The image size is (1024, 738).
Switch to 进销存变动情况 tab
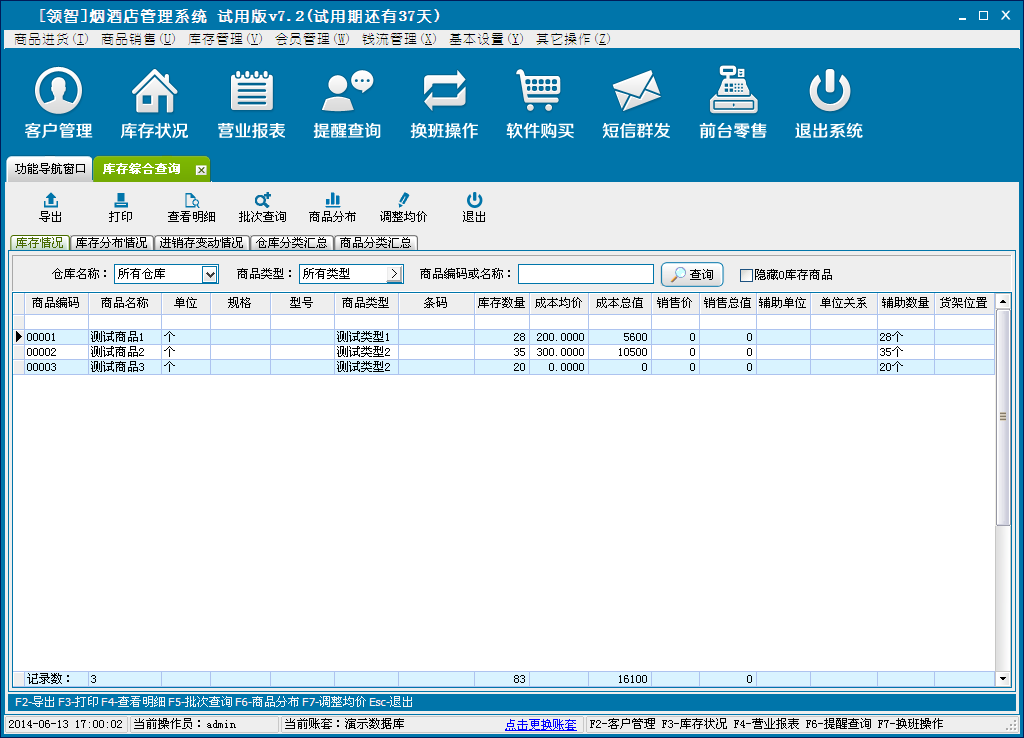click(x=202, y=243)
